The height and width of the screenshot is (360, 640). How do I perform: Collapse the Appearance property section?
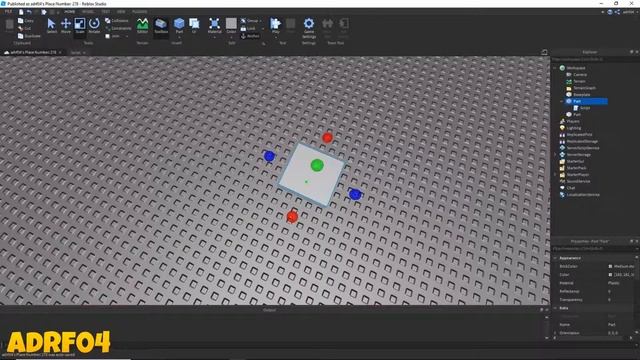click(555, 258)
